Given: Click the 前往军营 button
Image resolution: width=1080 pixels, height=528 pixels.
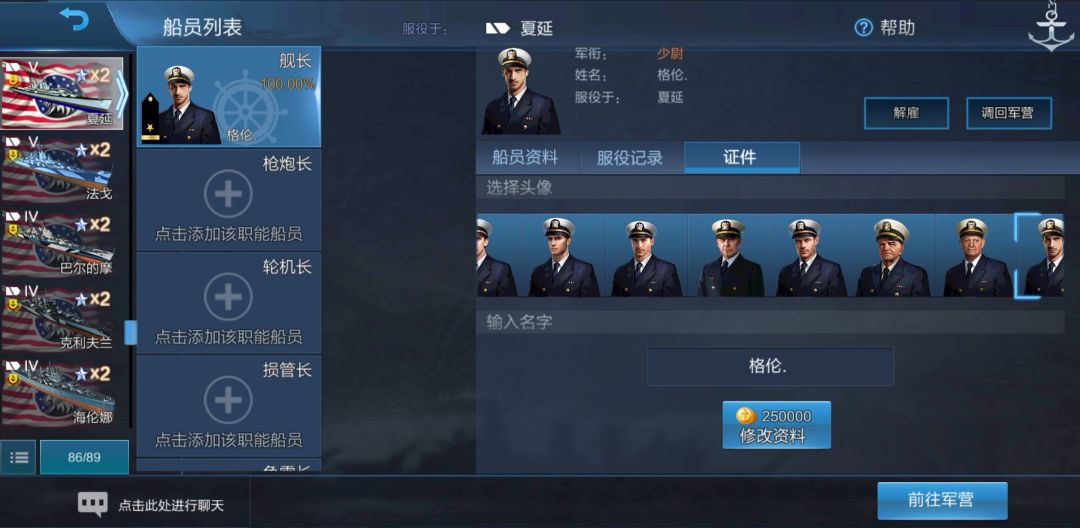Looking at the screenshot, I should click(942, 500).
